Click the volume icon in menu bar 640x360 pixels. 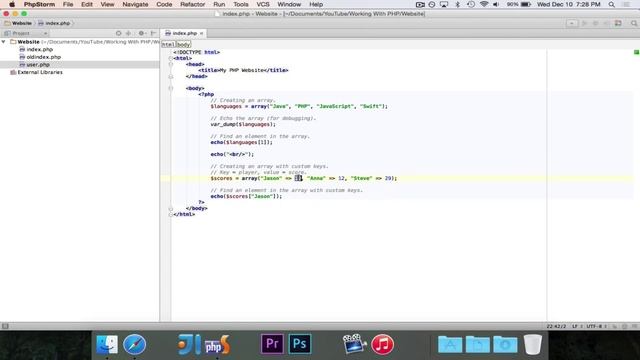tap(496, 4)
